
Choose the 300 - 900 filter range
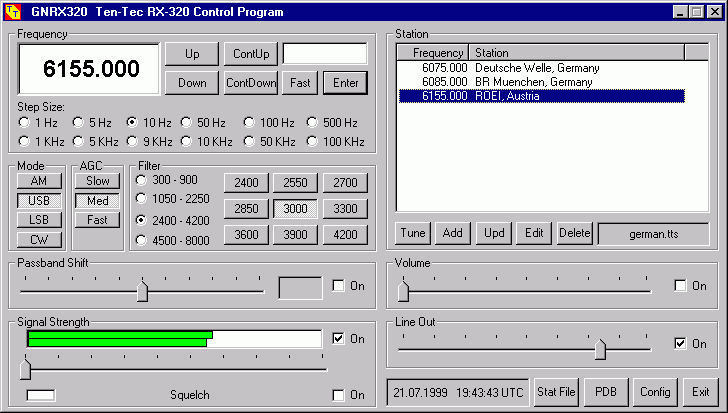167,180
